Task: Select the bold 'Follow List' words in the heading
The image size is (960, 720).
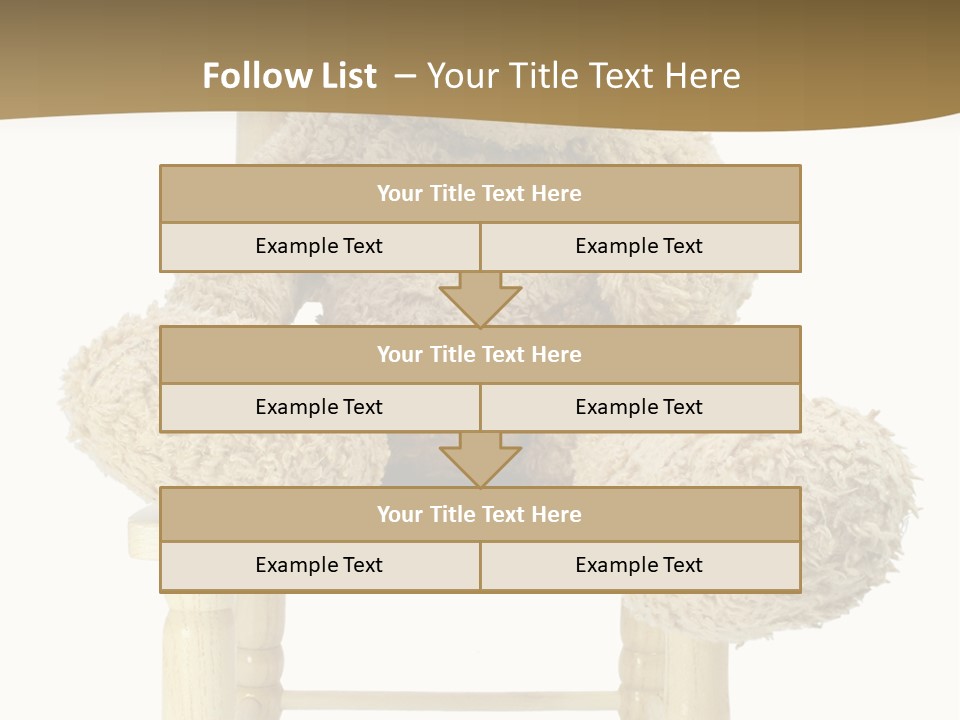Action: coord(289,76)
